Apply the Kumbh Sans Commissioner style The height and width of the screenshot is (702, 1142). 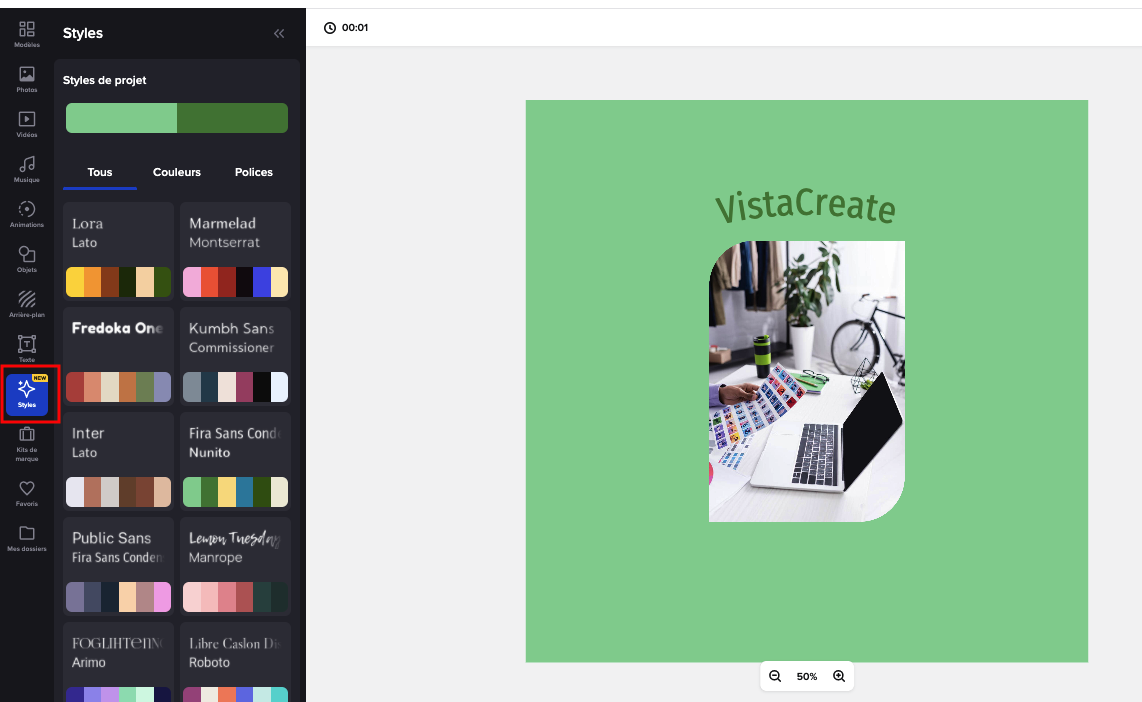(235, 356)
